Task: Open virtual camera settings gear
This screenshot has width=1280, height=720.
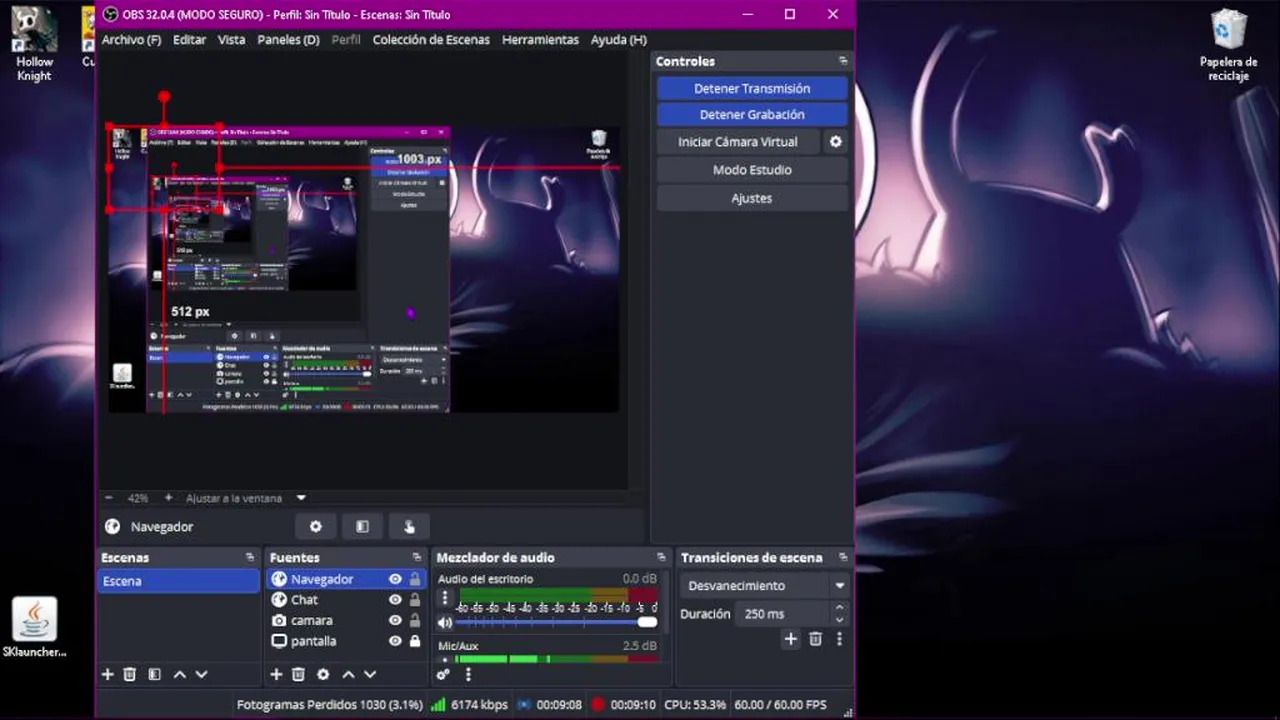Action: [836, 142]
